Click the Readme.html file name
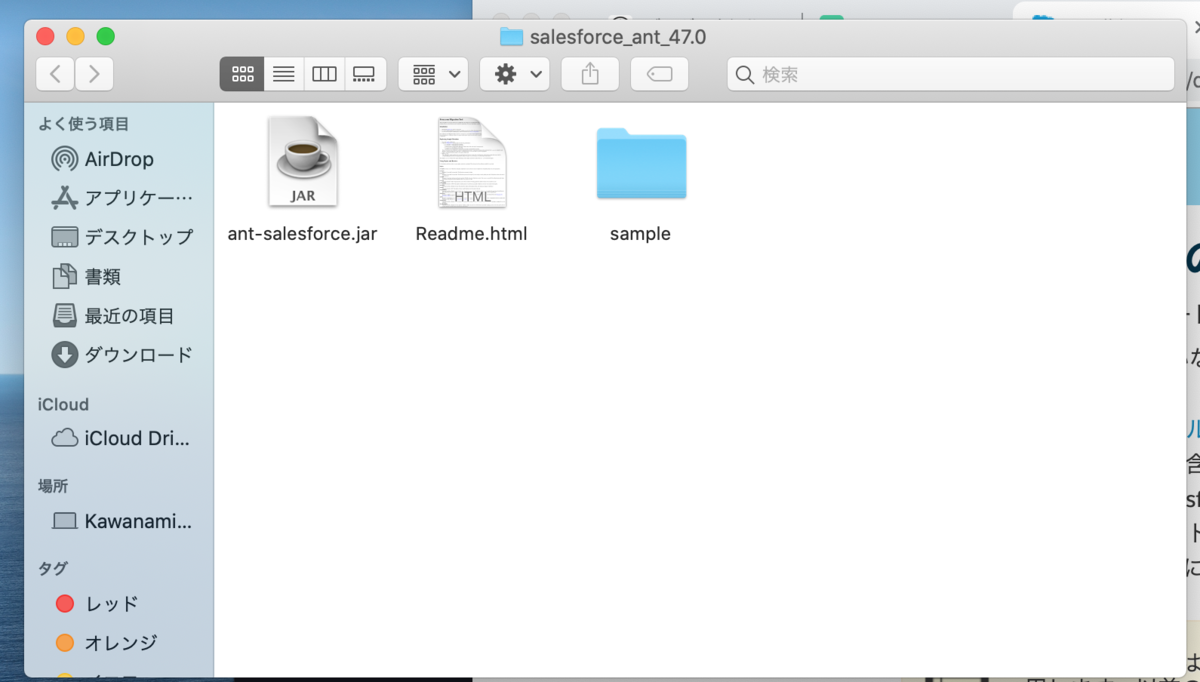This screenshot has height=682, width=1200. pos(471,234)
